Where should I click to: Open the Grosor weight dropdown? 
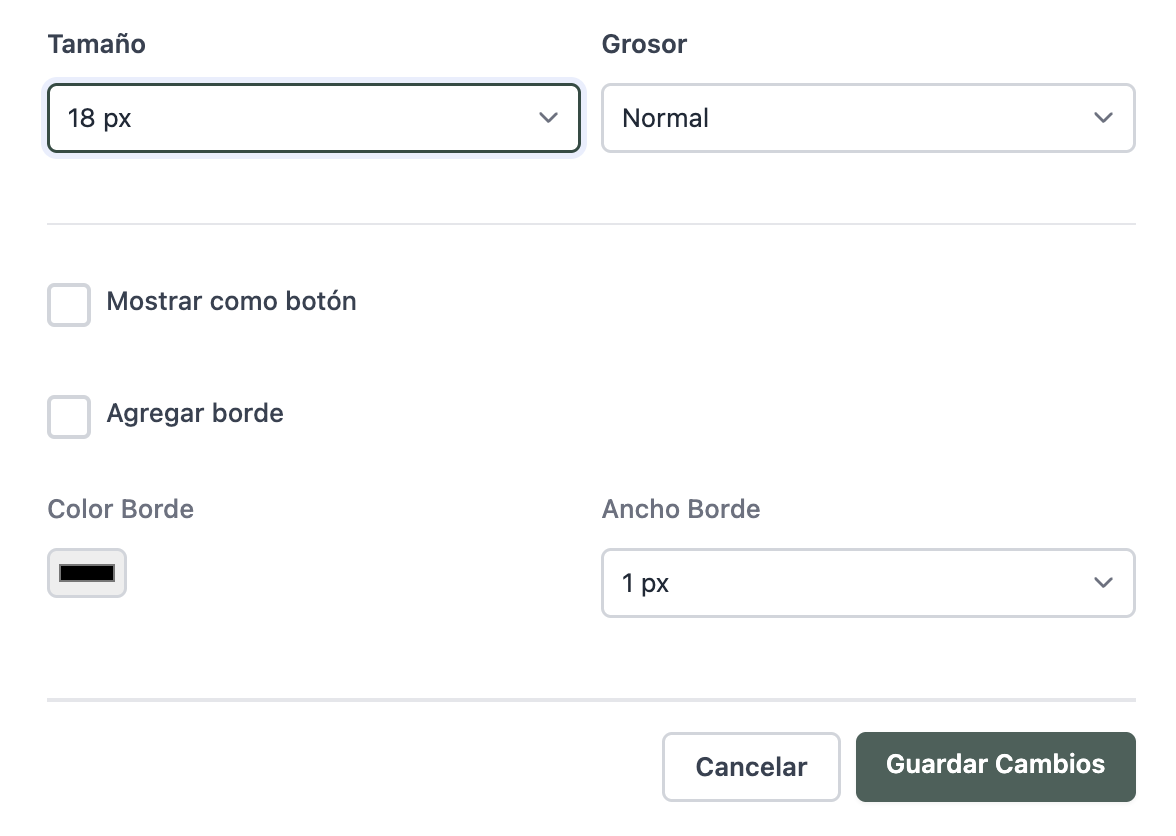click(x=867, y=118)
